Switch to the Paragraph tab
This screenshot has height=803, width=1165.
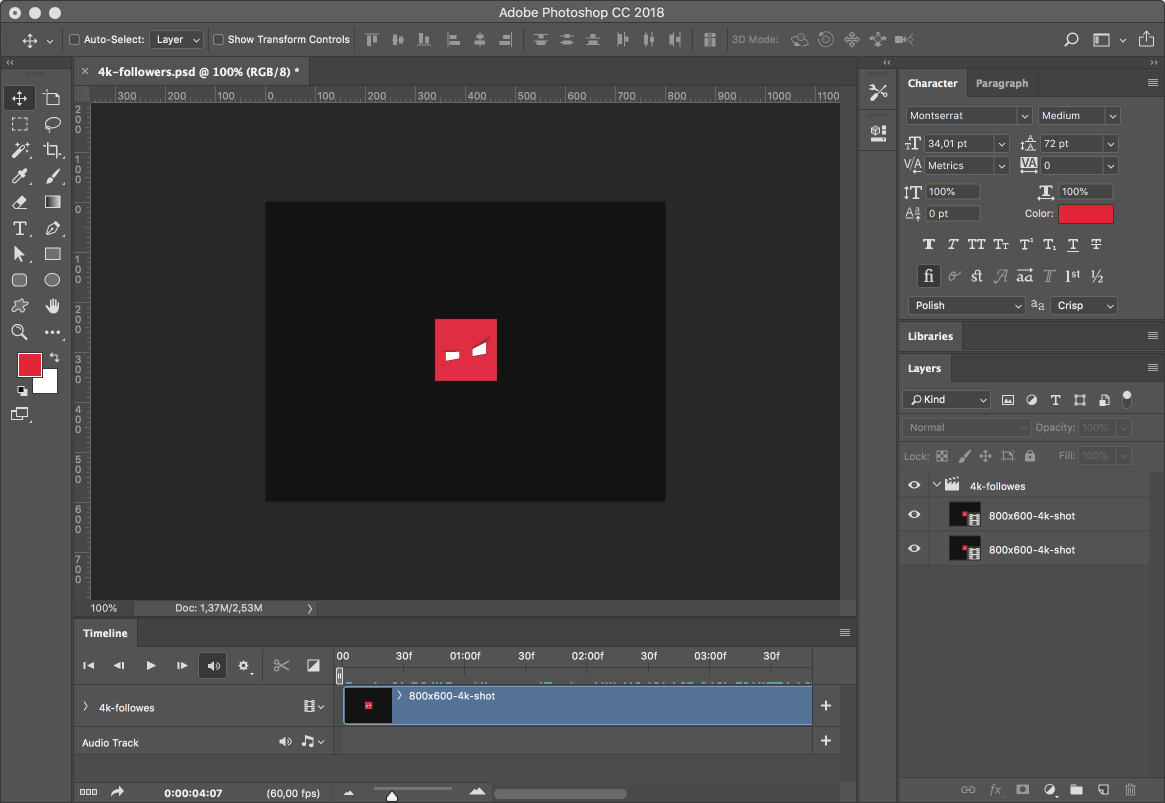(x=1002, y=83)
